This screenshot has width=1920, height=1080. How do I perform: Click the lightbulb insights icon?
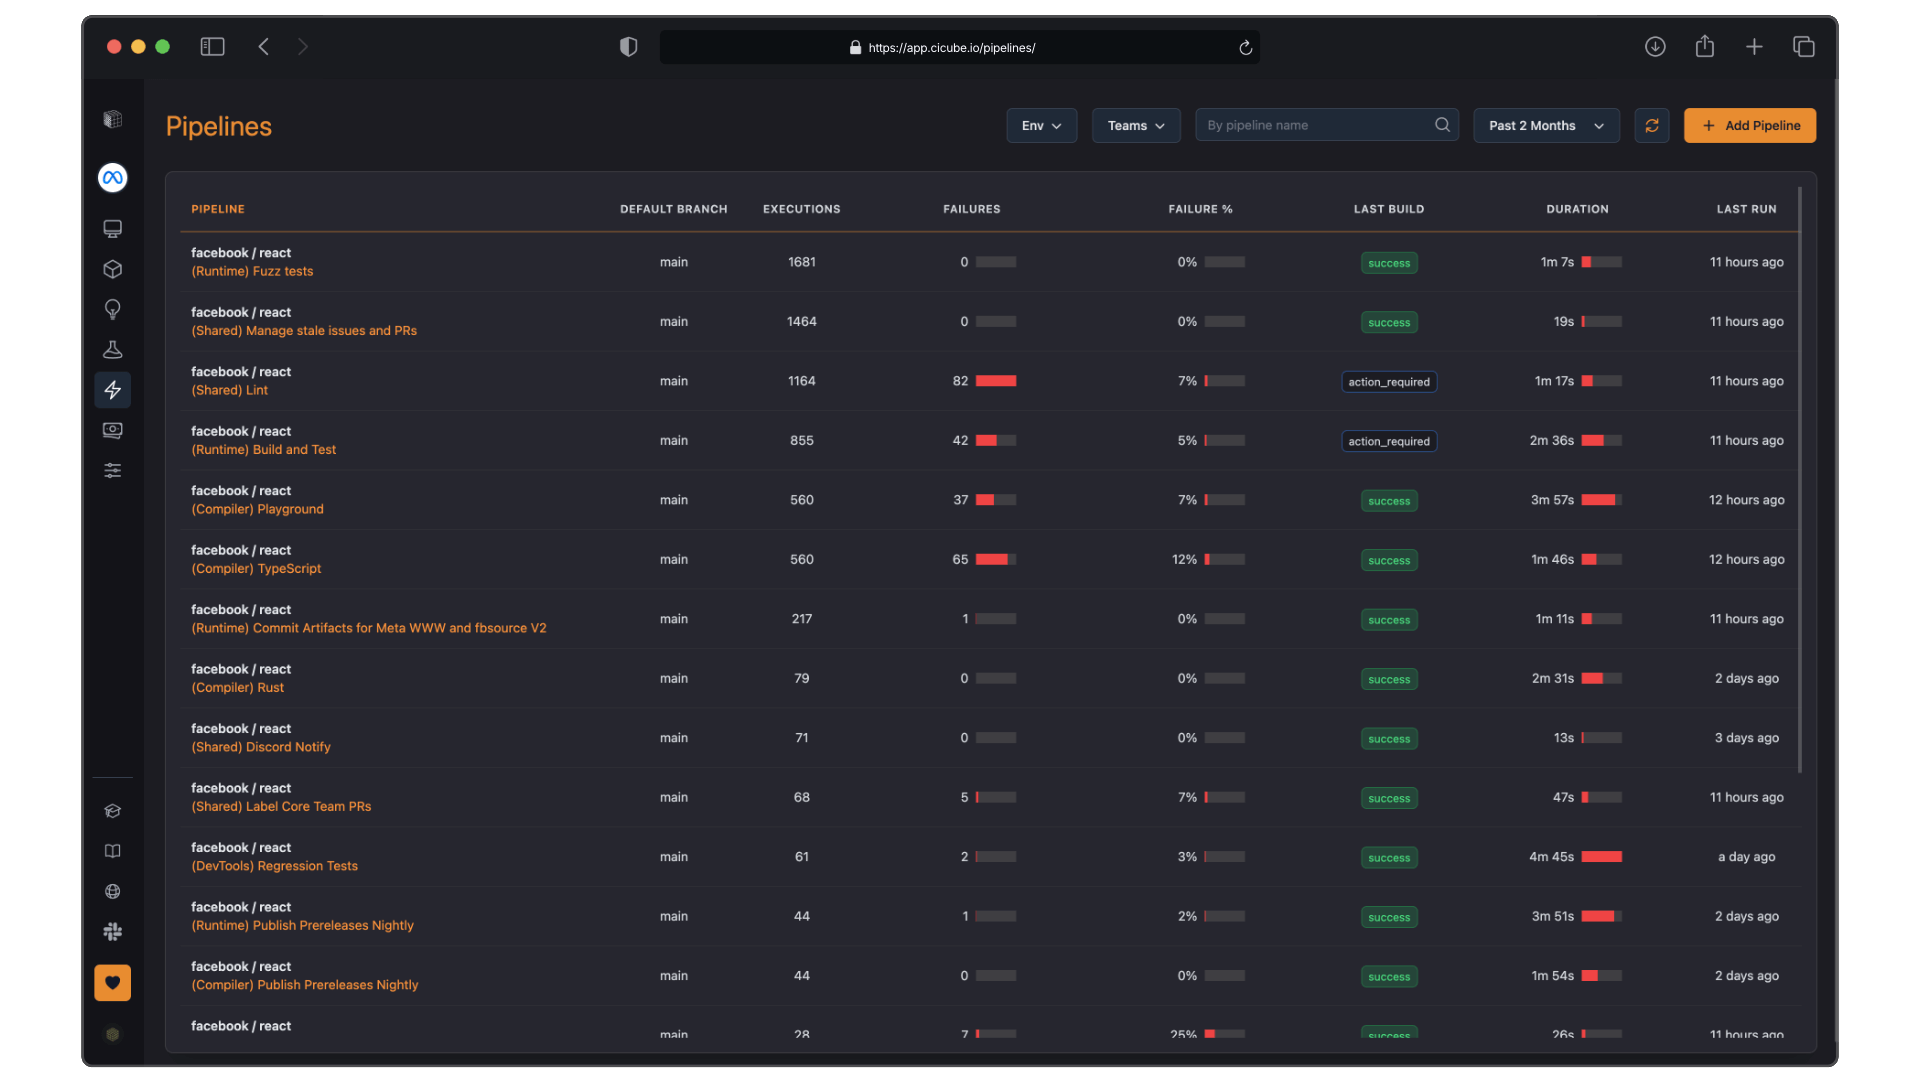[112, 309]
